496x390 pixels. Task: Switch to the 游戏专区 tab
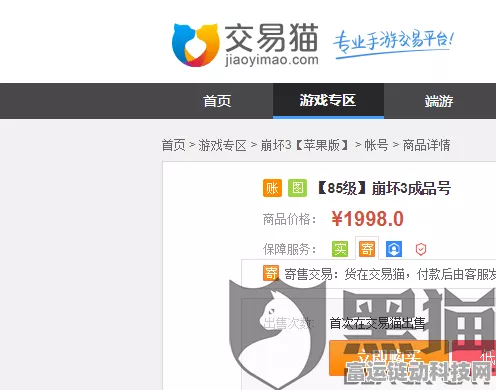point(328,101)
